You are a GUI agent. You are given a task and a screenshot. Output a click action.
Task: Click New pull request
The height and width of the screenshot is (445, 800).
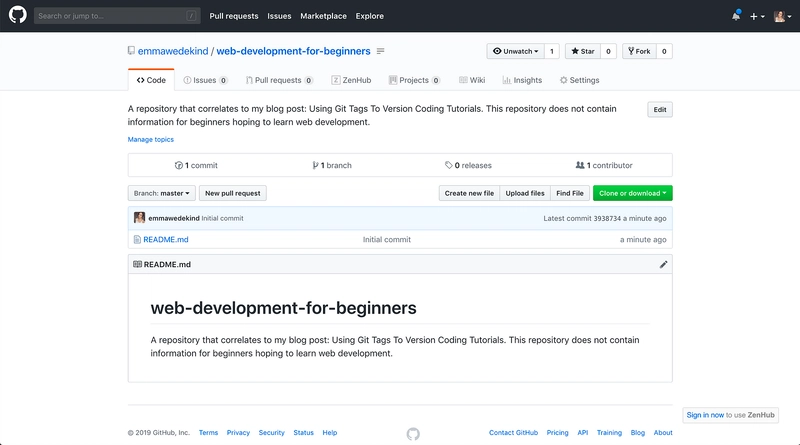(x=233, y=193)
